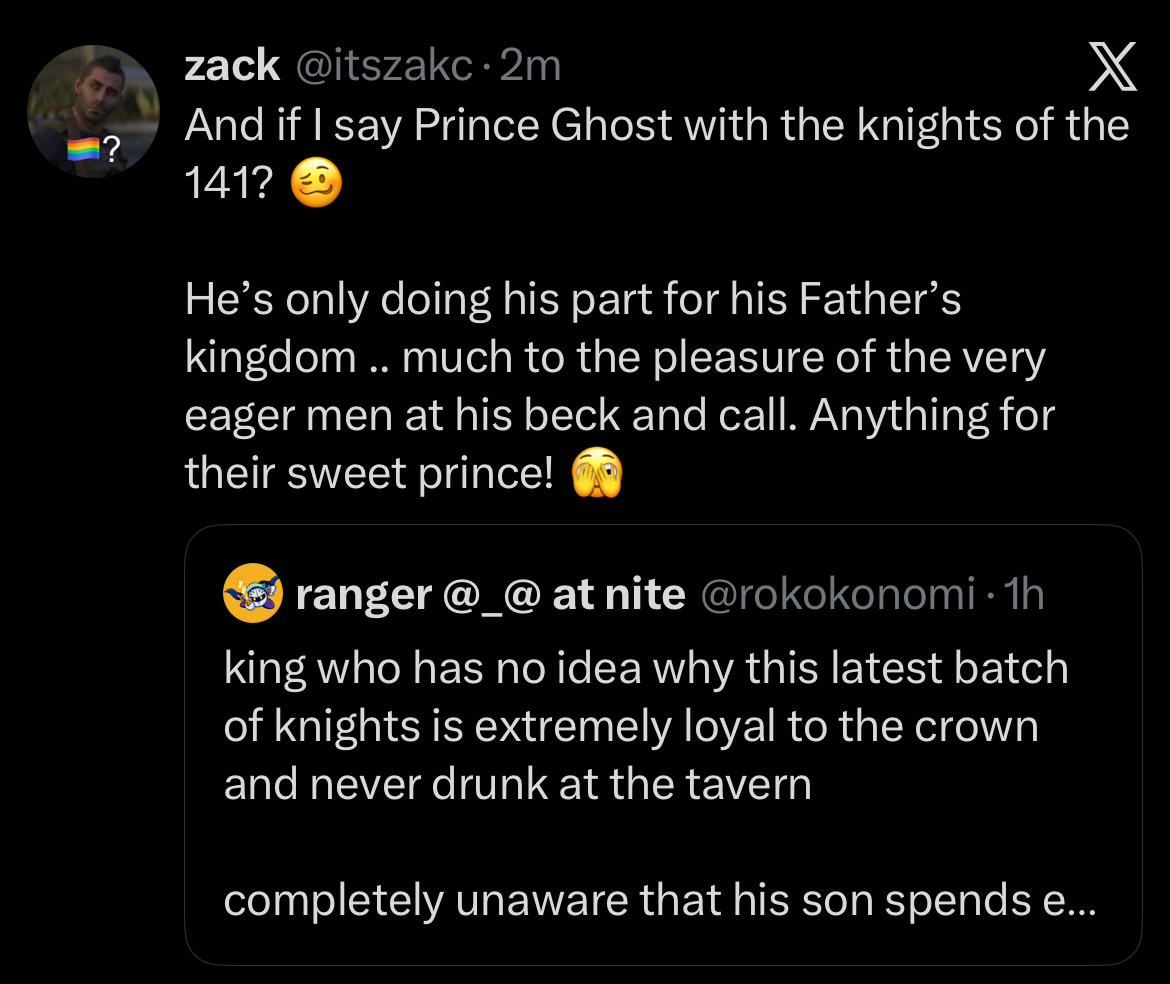
Task: Click the "and never drunk at the tavern" line
Action: click(517, 785)
